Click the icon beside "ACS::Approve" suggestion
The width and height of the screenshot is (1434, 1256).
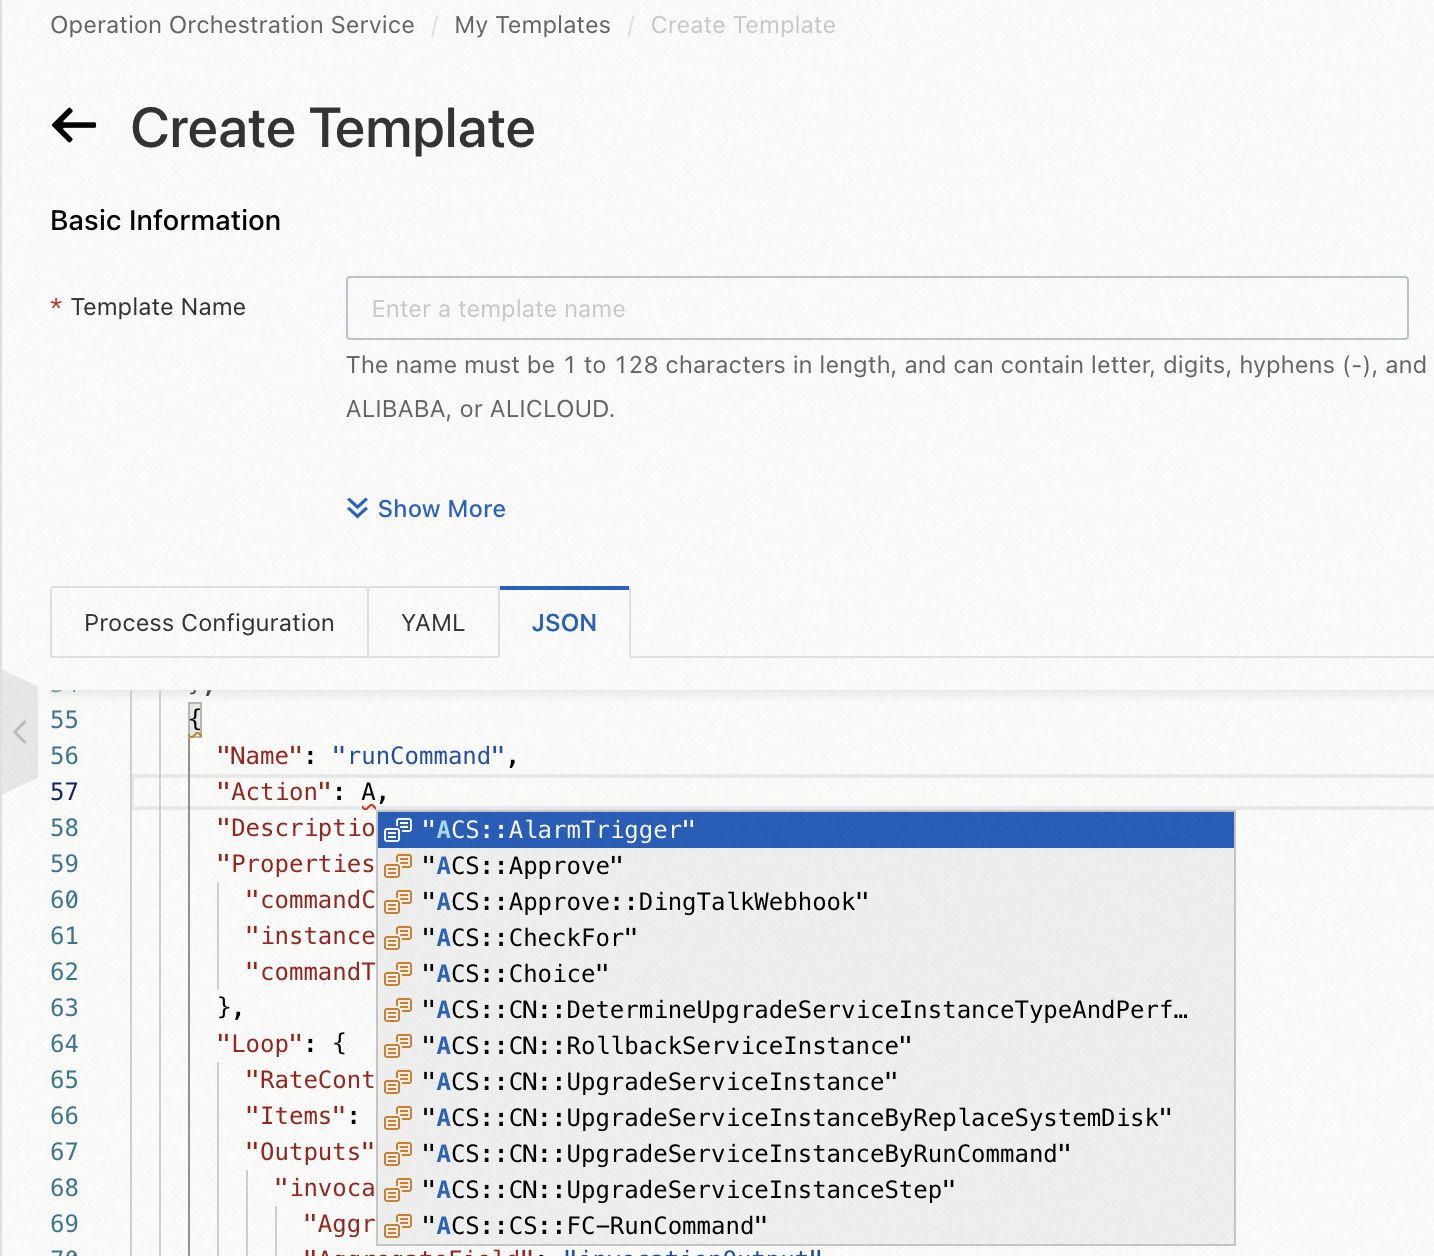[x=398, y=866]
